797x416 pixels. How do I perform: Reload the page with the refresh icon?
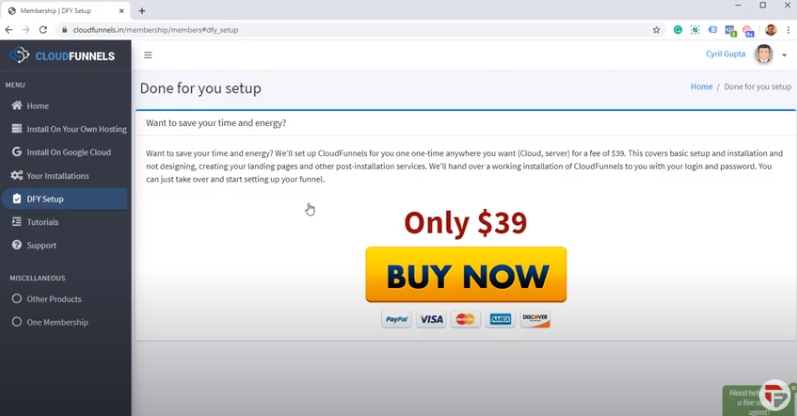(x=43, y=30)
